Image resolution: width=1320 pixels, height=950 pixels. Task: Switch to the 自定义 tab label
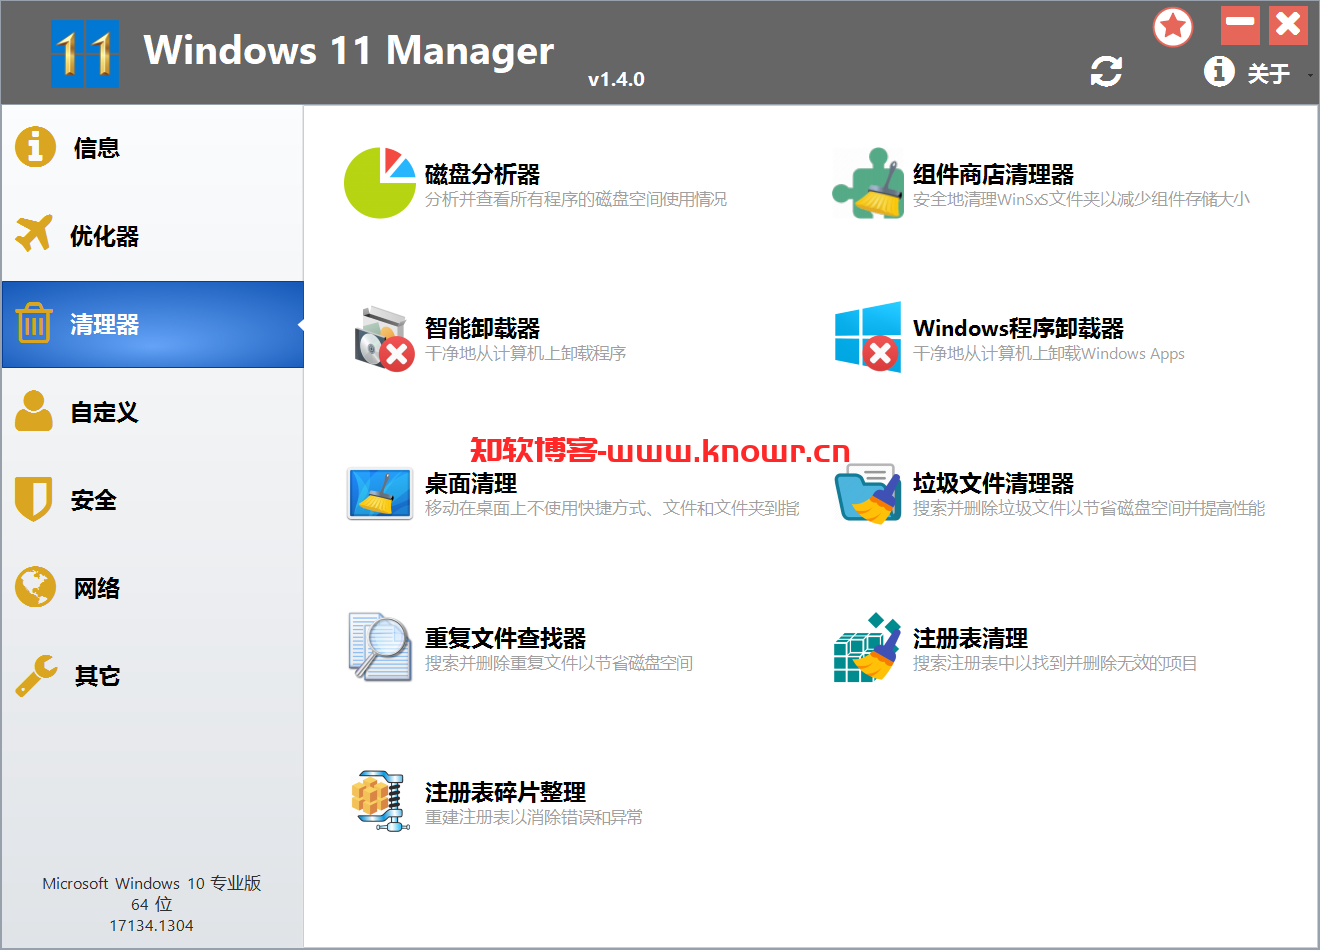coord(104,412)
